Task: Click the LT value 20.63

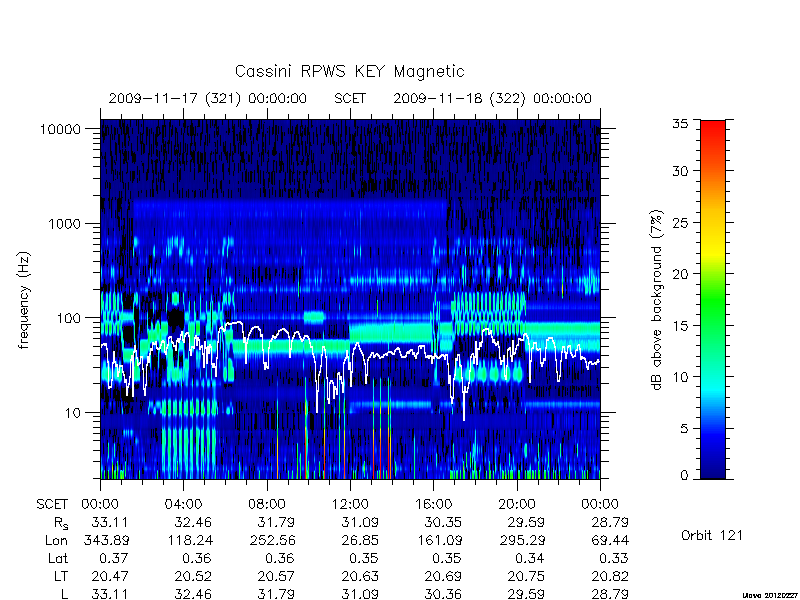Action: [360, 576]
